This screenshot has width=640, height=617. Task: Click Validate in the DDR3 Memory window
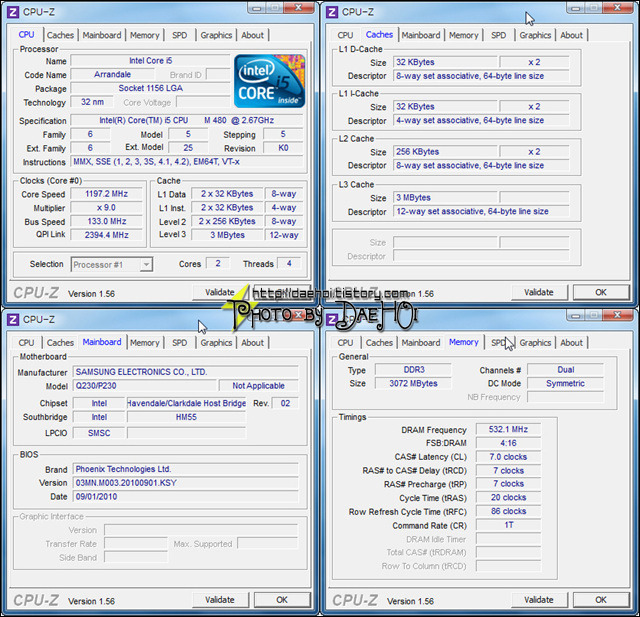[x=539, y=600]
